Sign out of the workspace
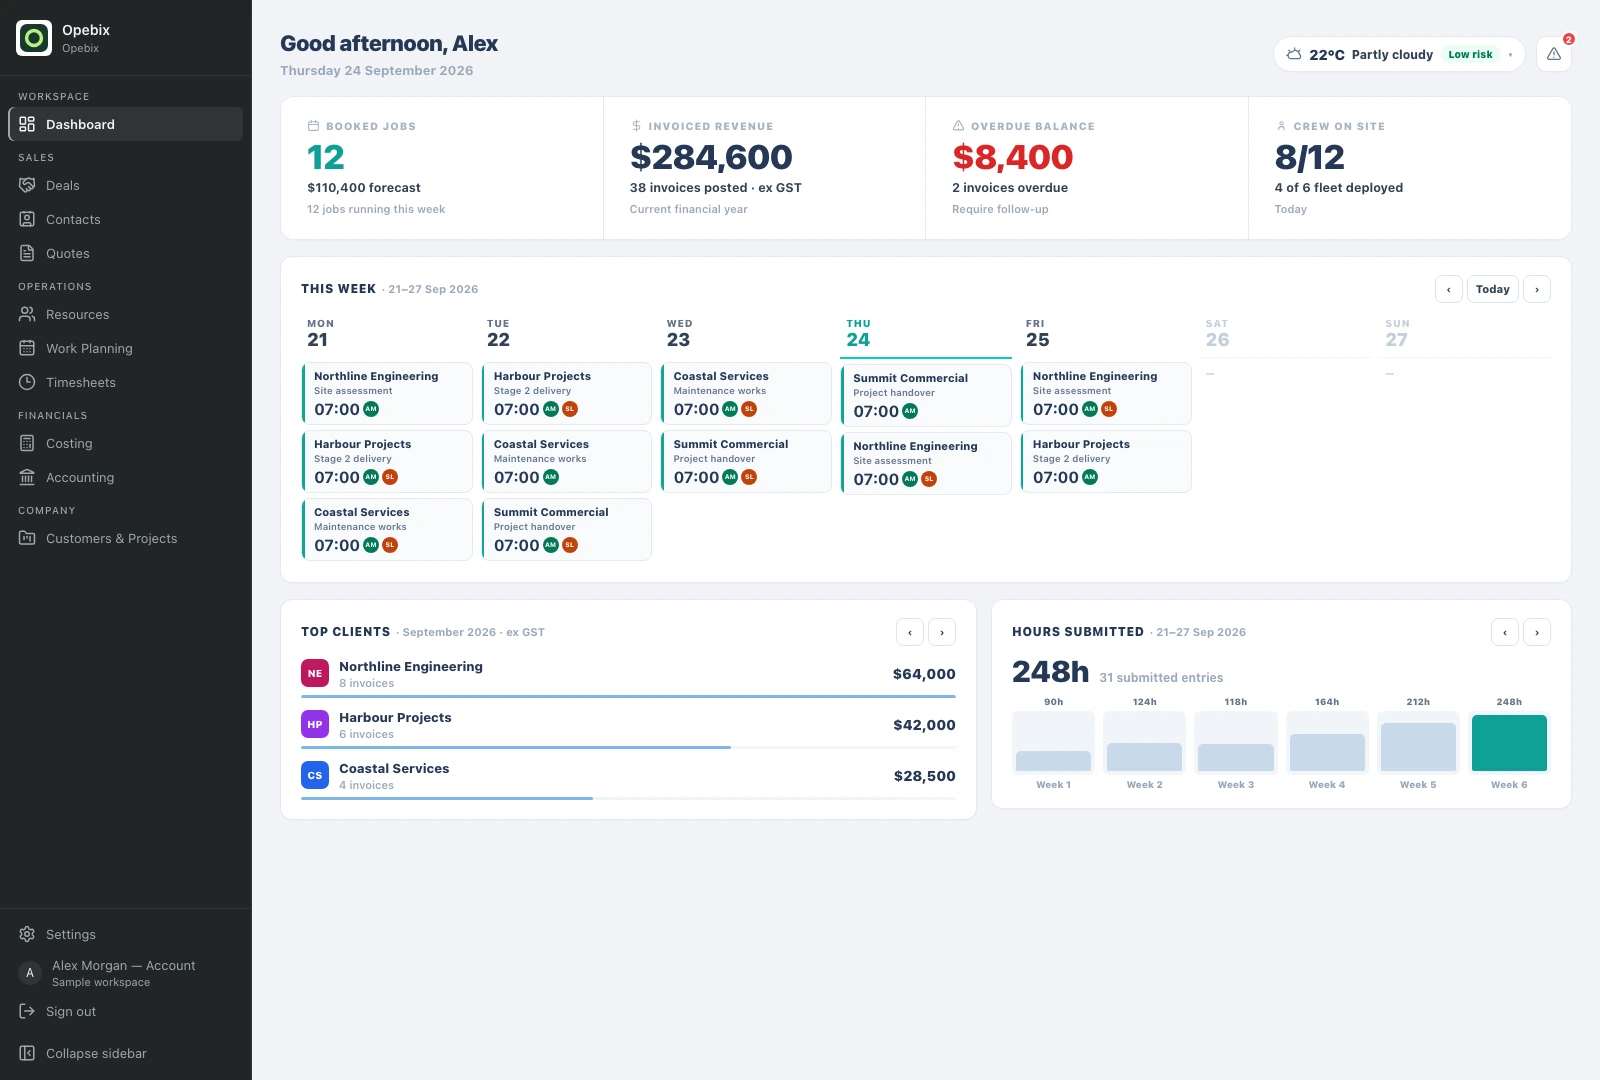The width and height of the screenshot is (1600, 1080). point(126,1011)
